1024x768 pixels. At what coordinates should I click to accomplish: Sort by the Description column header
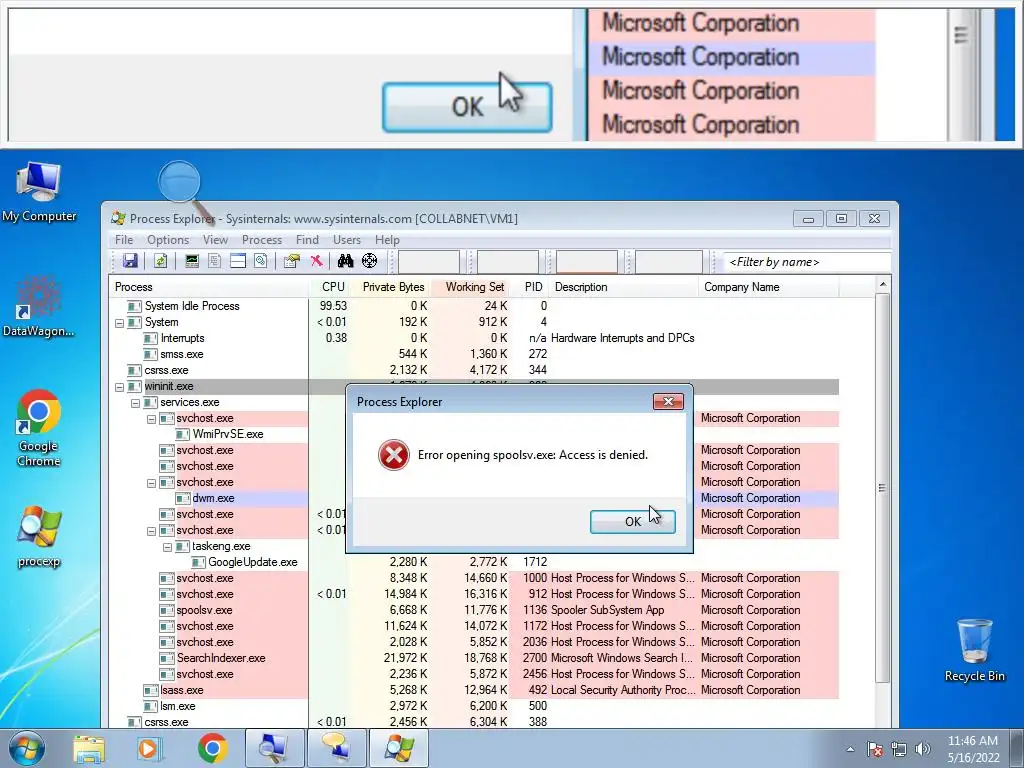[624, 287]
